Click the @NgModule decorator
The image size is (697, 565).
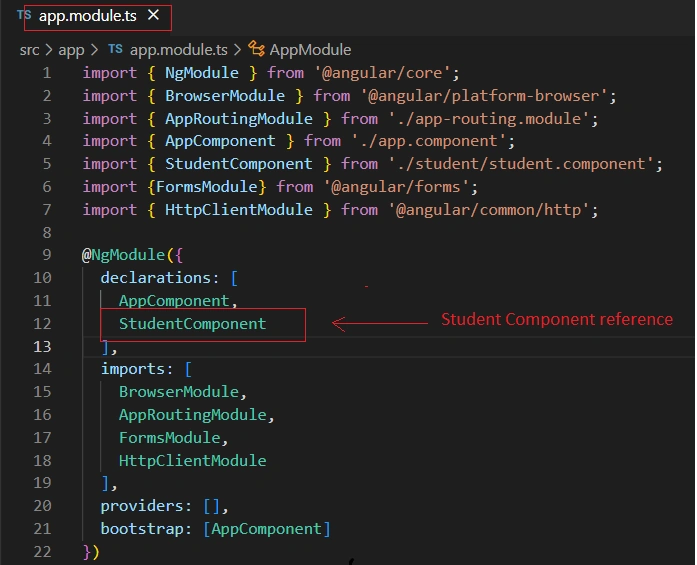point(123,255)
